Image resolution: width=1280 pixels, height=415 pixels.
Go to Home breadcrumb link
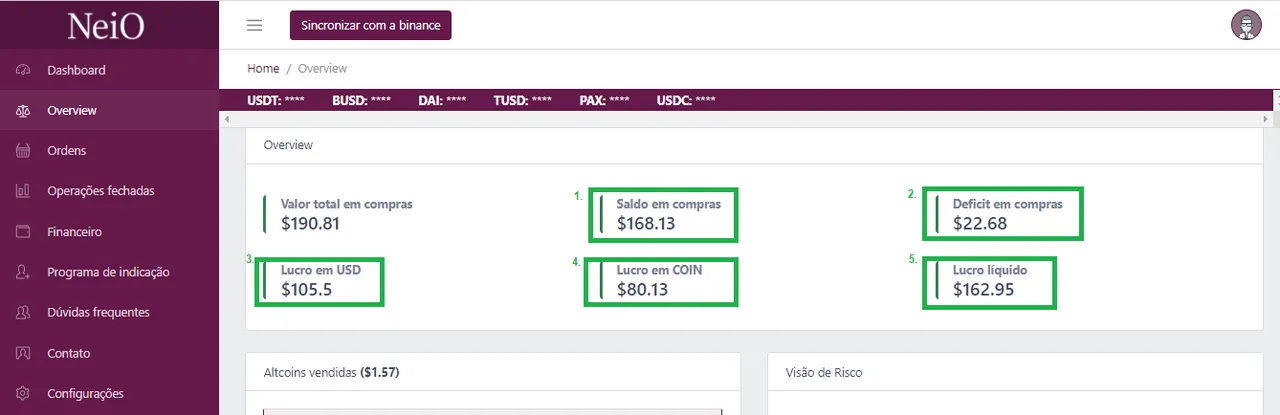[263, 69]
